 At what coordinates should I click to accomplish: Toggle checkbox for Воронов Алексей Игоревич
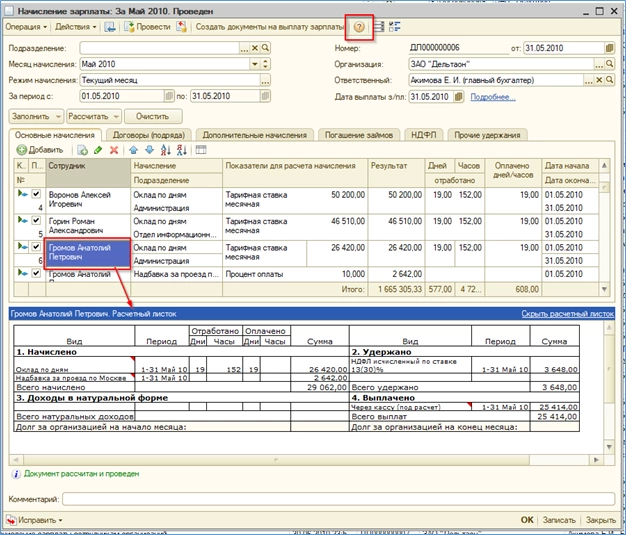pos(36,193)
